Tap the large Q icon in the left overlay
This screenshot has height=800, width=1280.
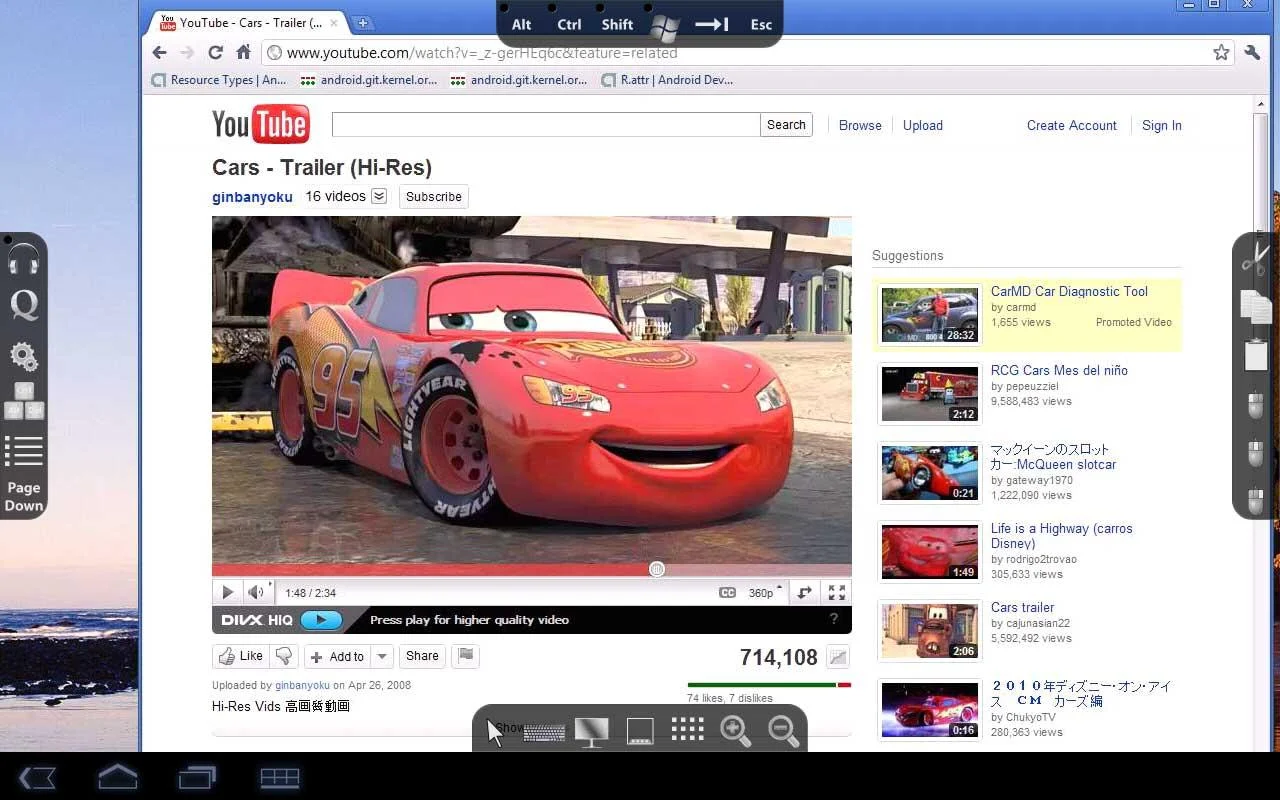[x=24, y=304]
